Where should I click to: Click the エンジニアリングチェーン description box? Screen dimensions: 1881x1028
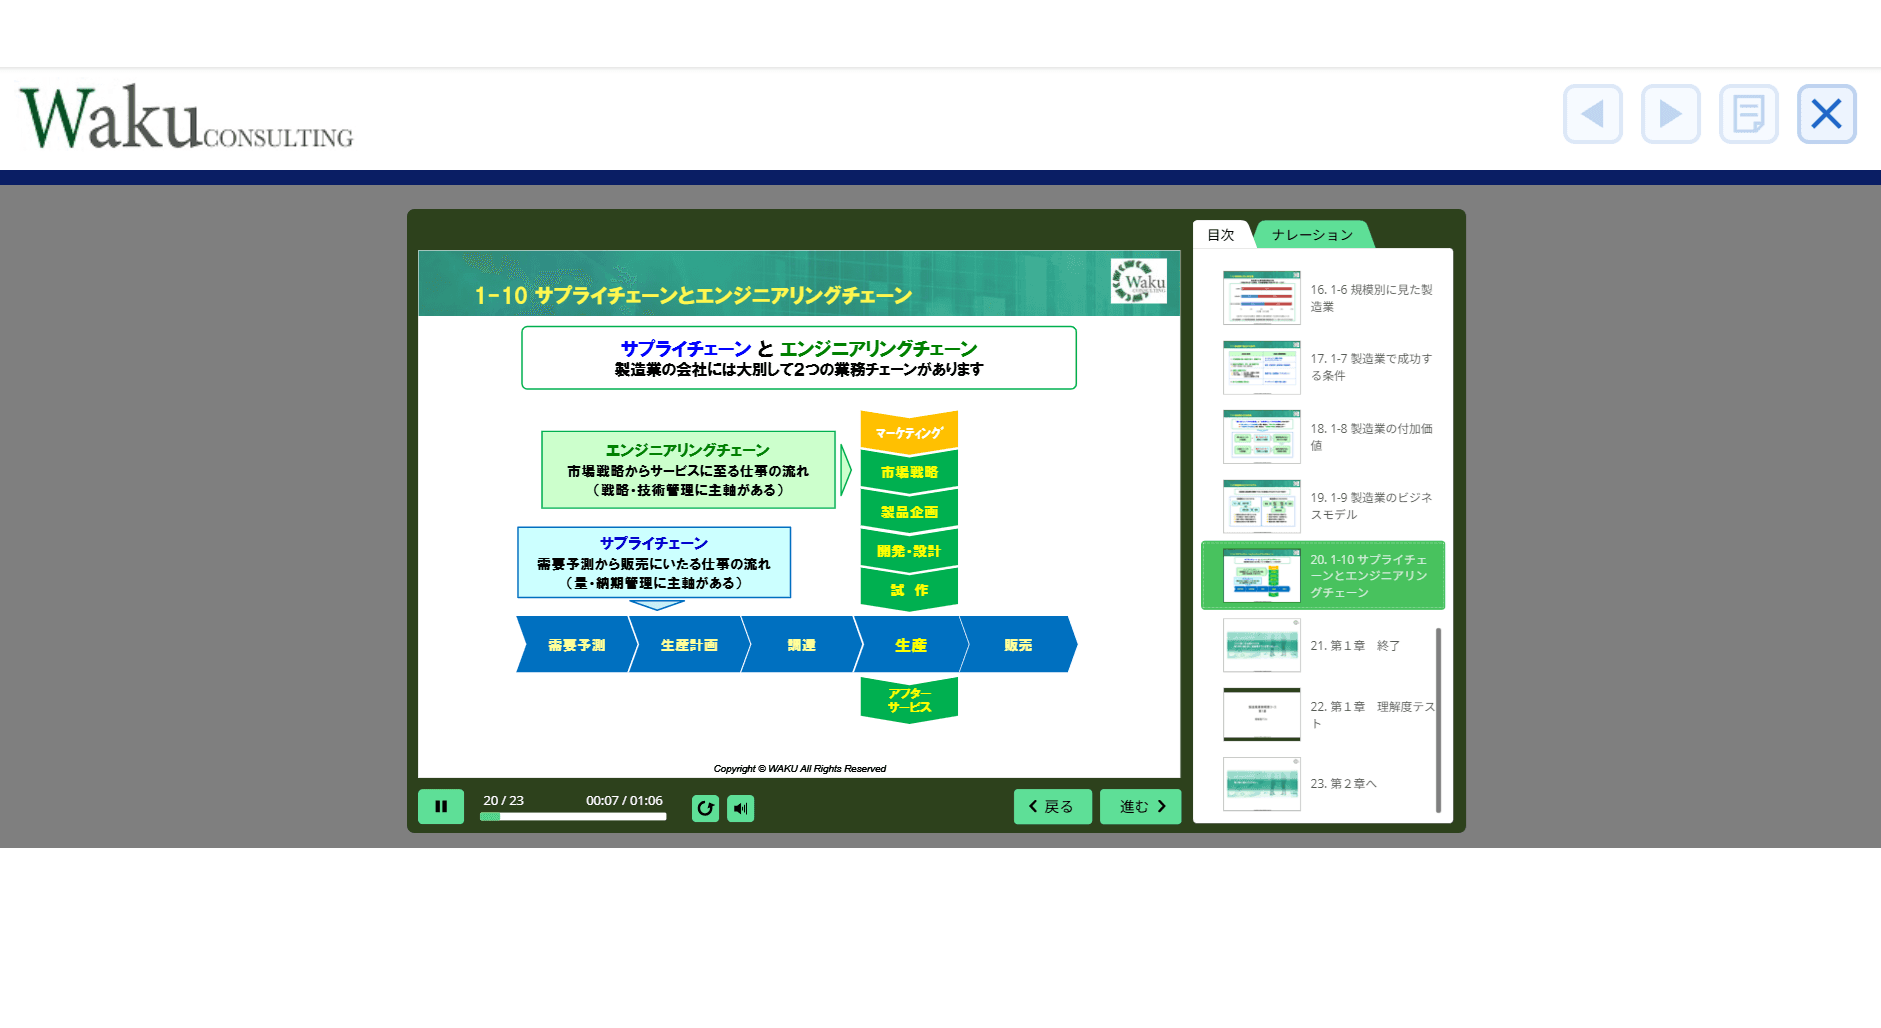click(688, 470)
